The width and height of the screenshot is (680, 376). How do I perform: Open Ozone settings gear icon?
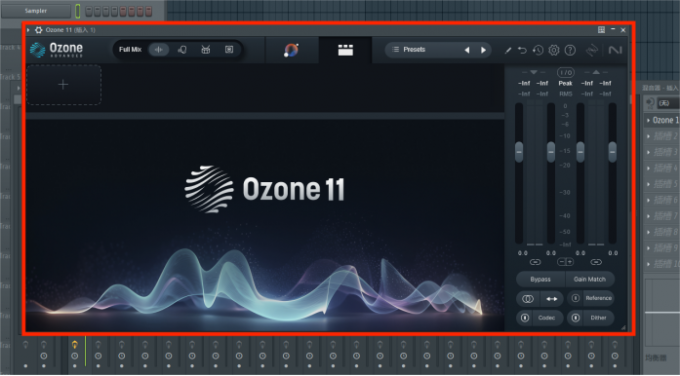[x=554, y=50]
